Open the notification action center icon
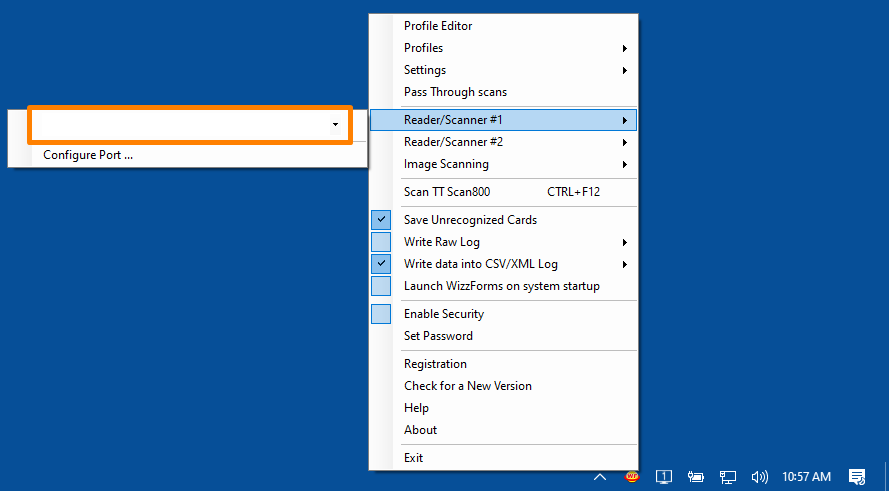The width and height of the screenshot is (889, 491). click(857, 477)
